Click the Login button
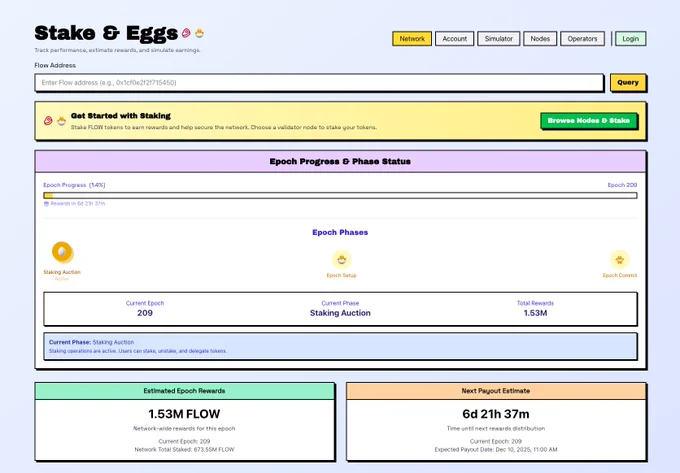Viewport: 680px width, 473px height. click(631, 39)
